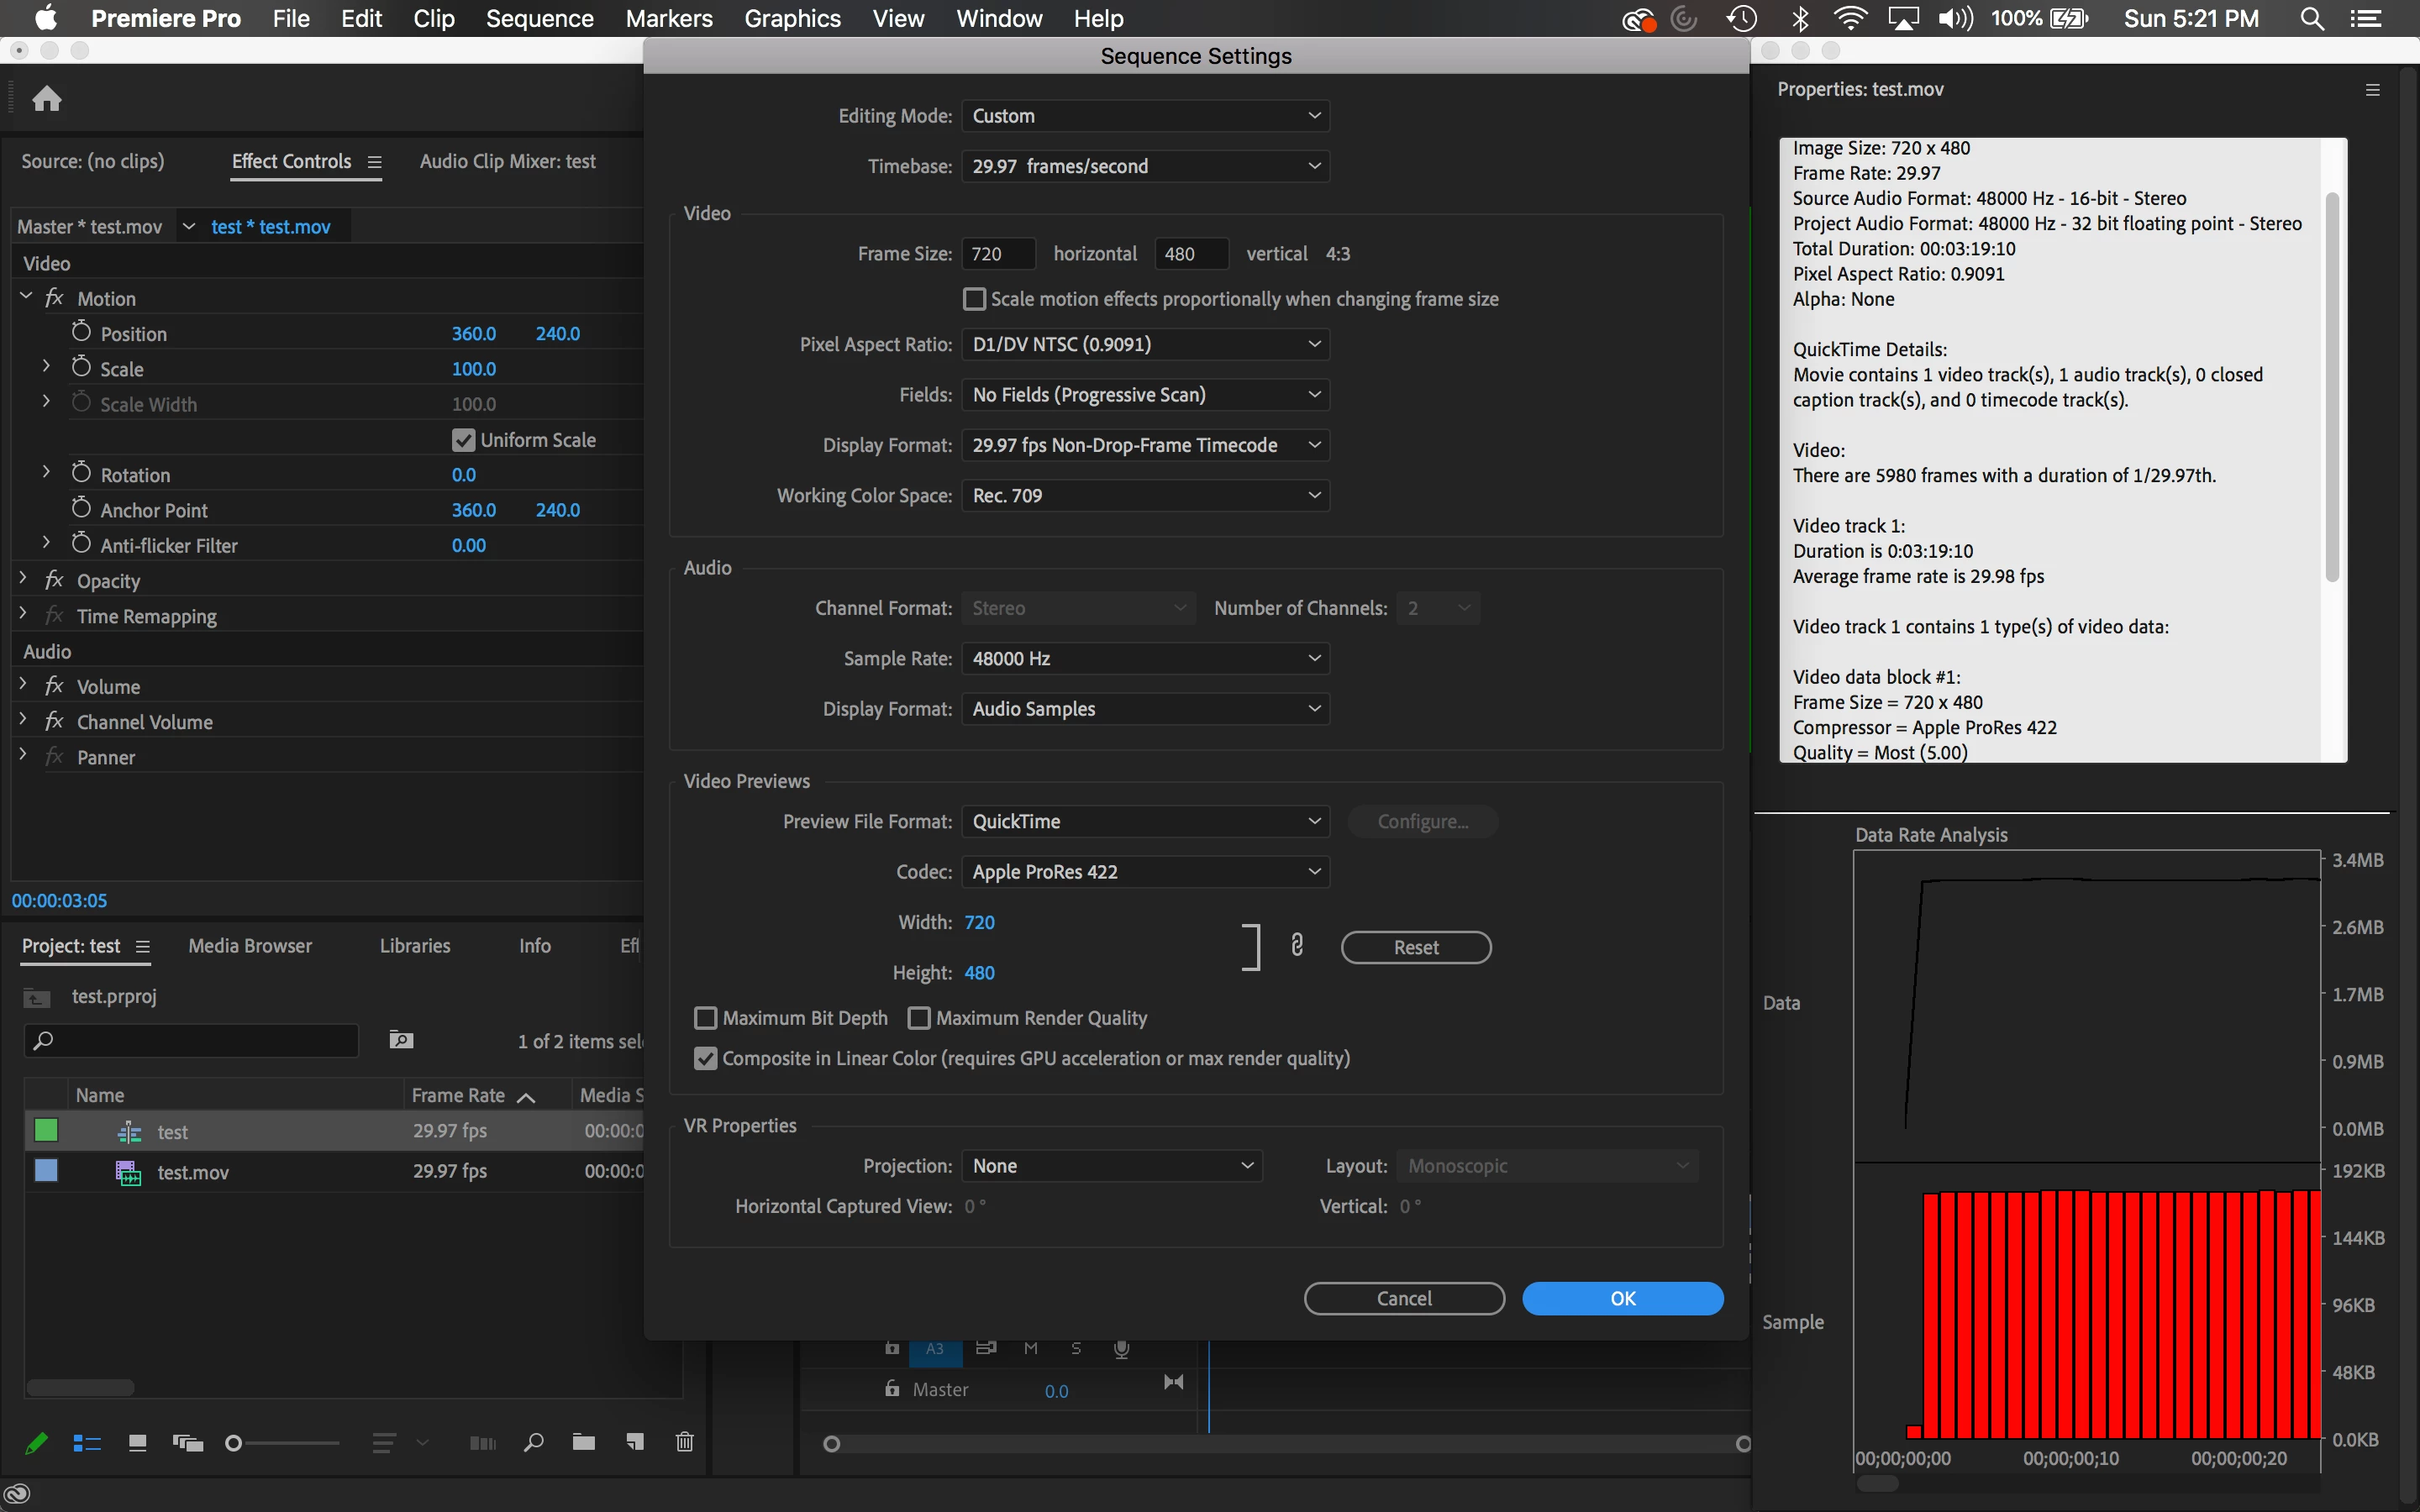Open the Timebase dropdown

pyautogui.click(x=1145, y=166)
